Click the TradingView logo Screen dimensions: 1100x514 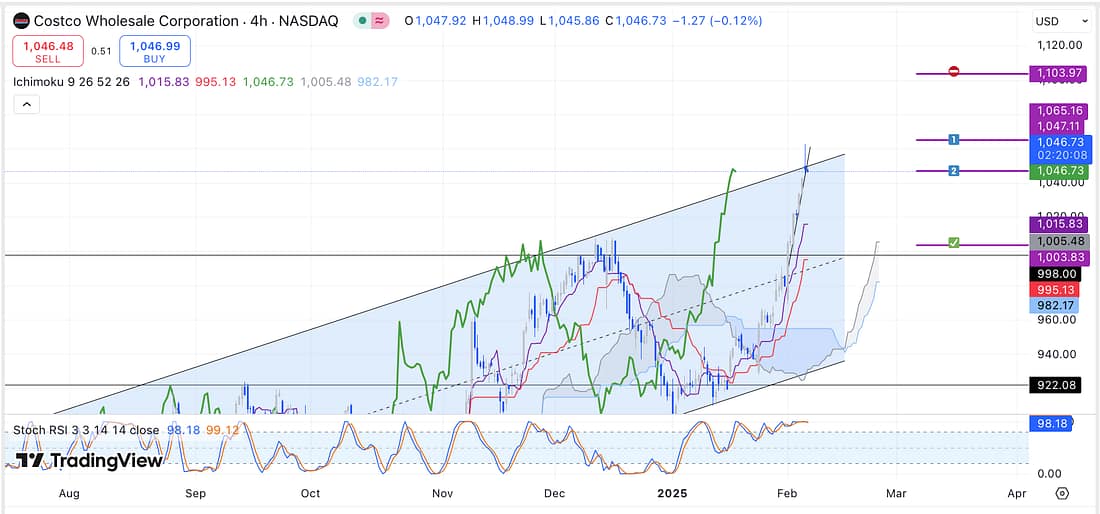click(89, 461)
